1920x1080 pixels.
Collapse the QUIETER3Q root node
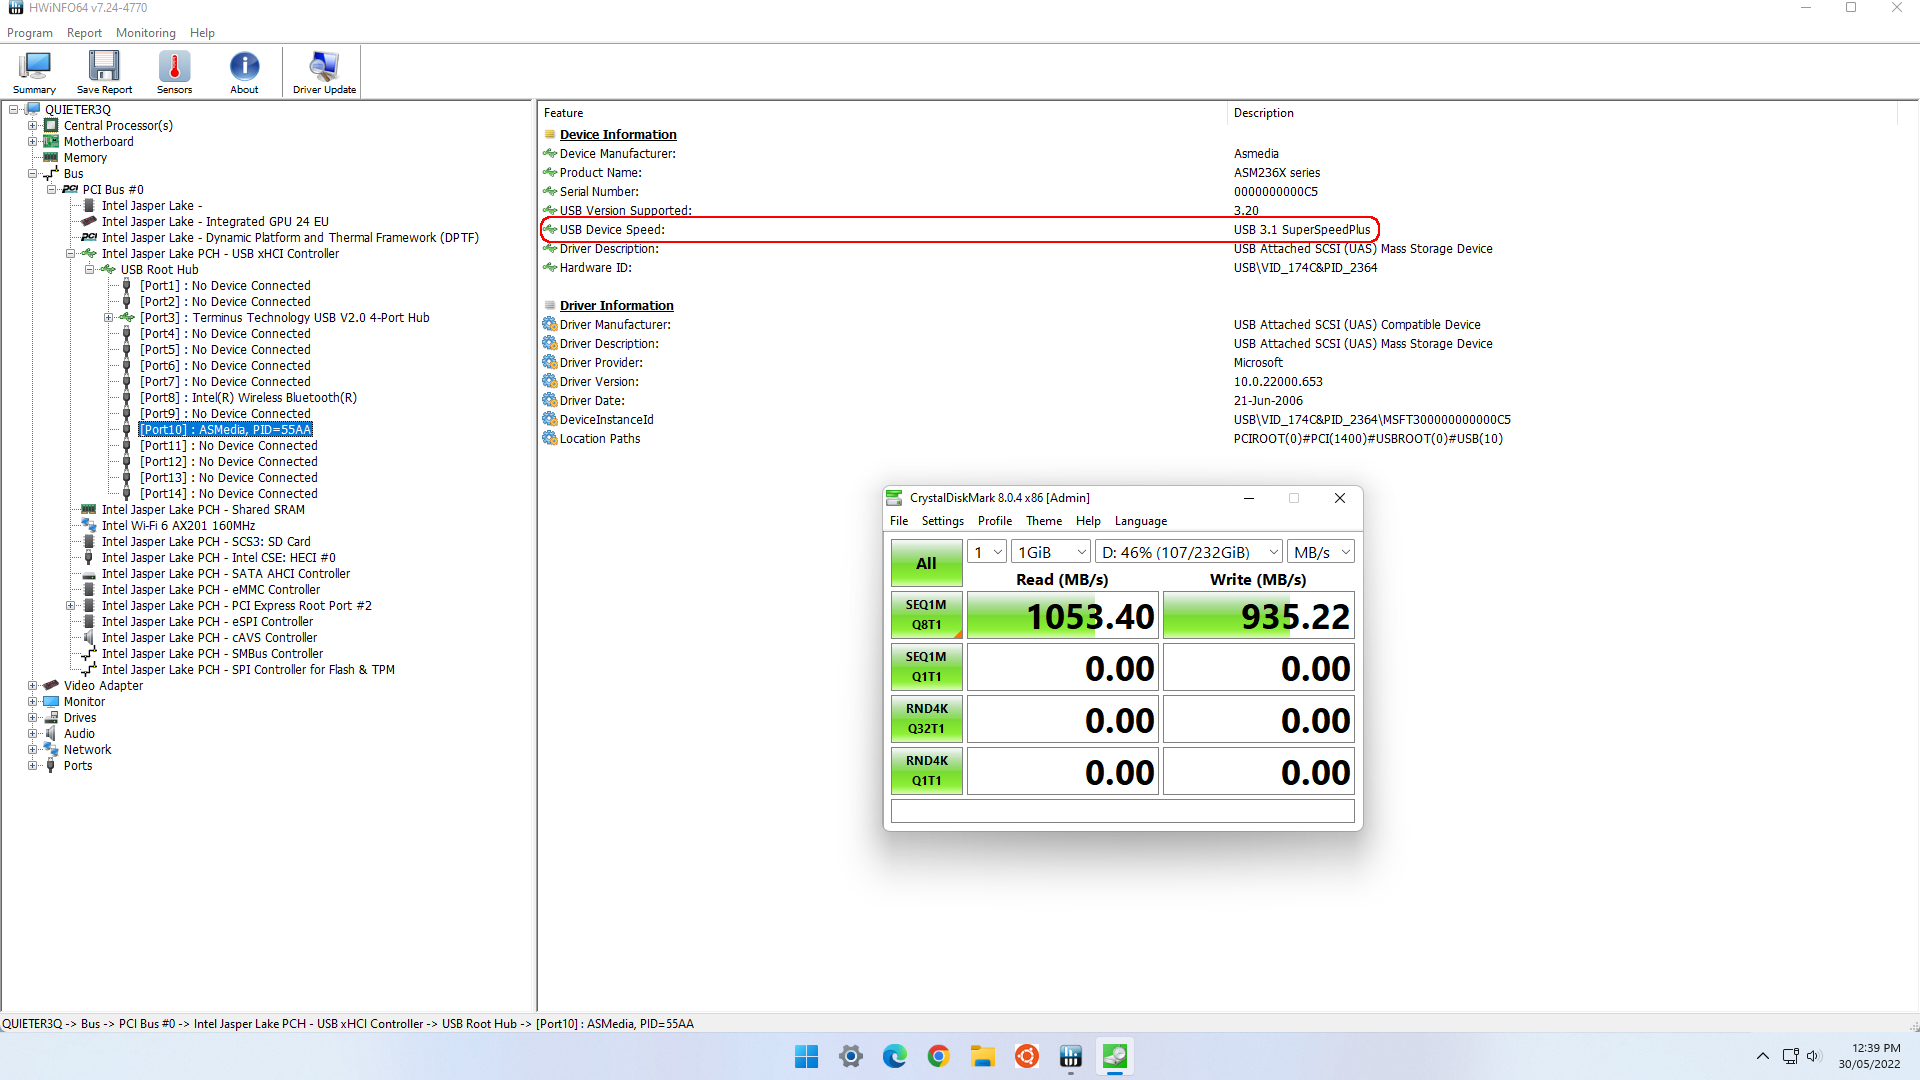click(x=14, y=110)
